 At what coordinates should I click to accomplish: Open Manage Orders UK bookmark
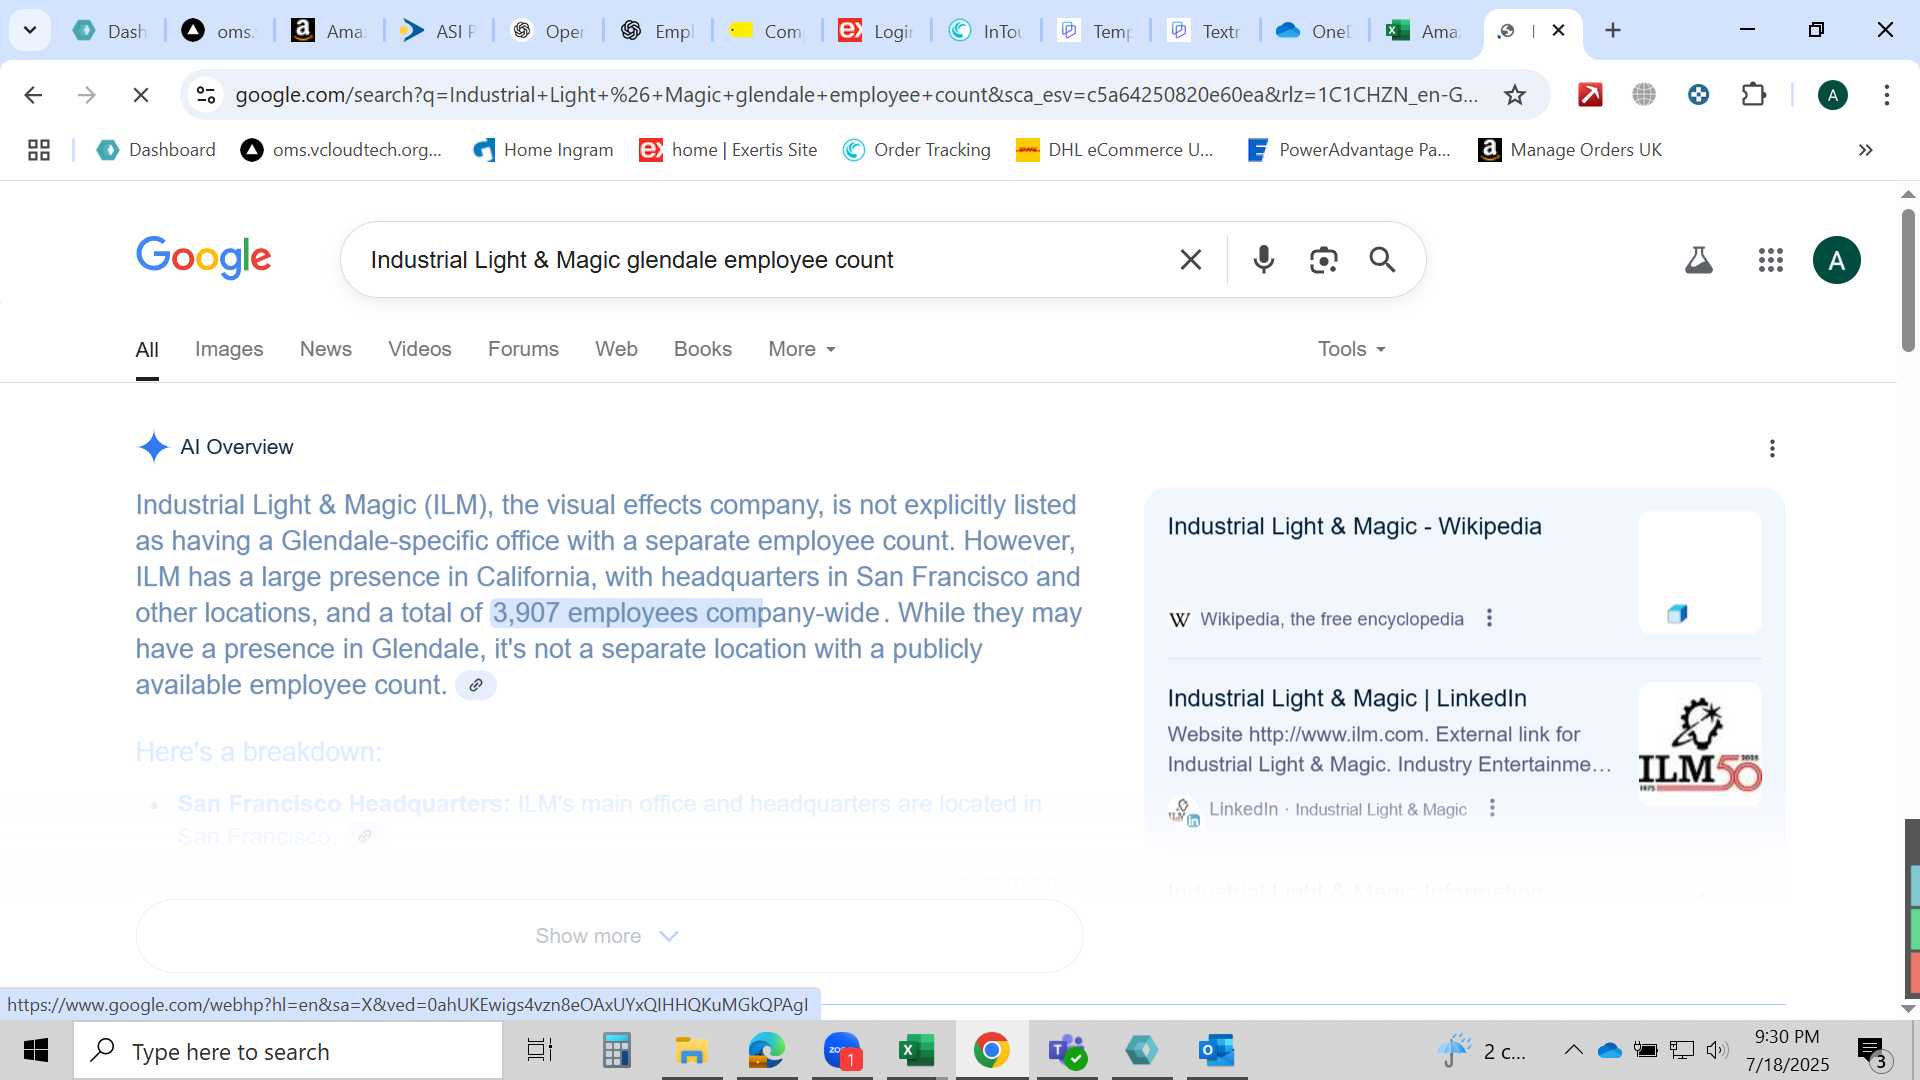1570,150
